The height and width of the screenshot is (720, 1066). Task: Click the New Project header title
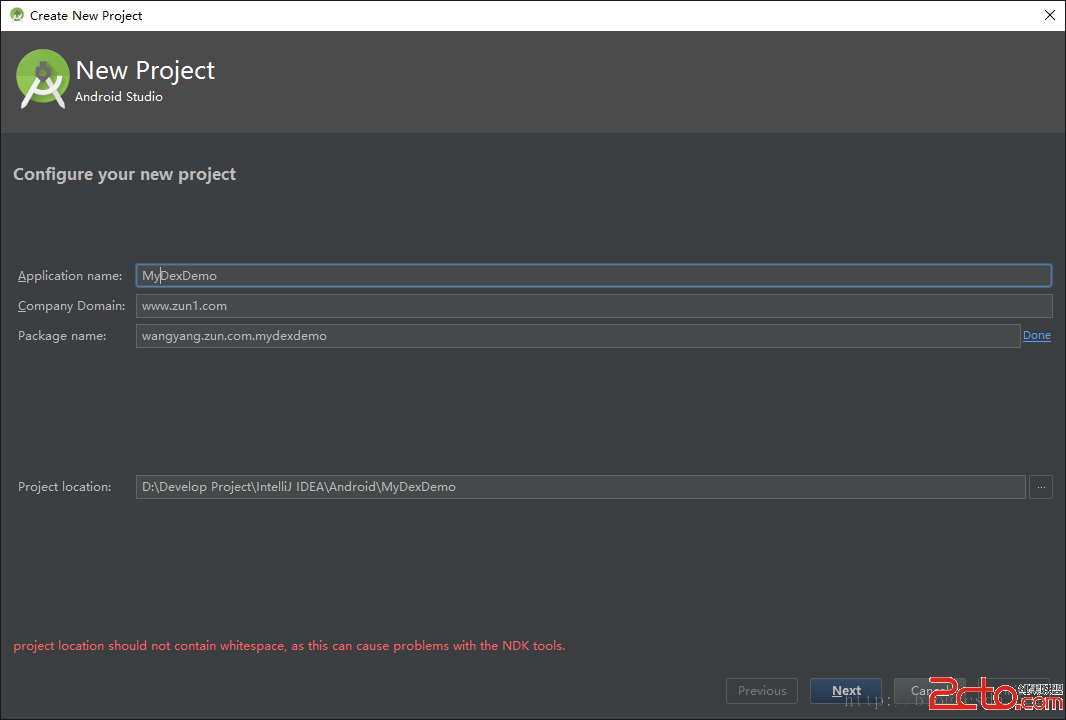click(145, 71)
